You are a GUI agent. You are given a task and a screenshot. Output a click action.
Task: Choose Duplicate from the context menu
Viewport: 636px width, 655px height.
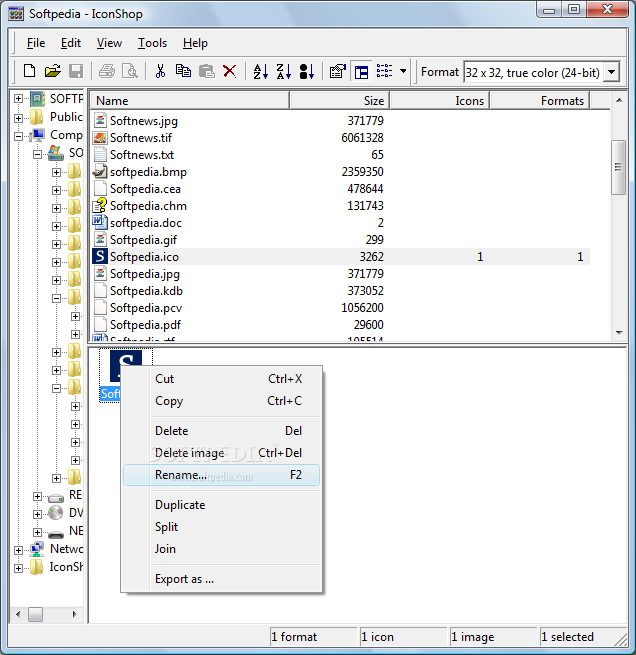click(x=221, y=505)
